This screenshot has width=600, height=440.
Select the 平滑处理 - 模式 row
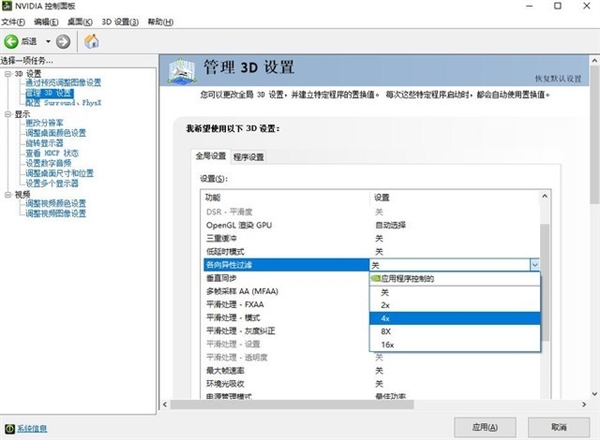(286, 318)
